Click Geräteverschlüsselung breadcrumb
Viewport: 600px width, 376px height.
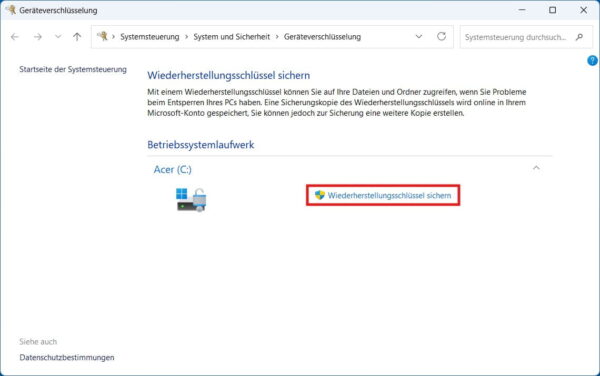pos(322,37)
